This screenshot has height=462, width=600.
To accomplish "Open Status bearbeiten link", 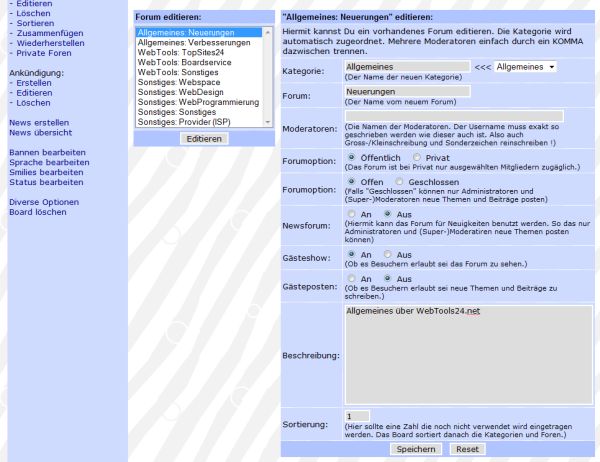I will point(46,183).
